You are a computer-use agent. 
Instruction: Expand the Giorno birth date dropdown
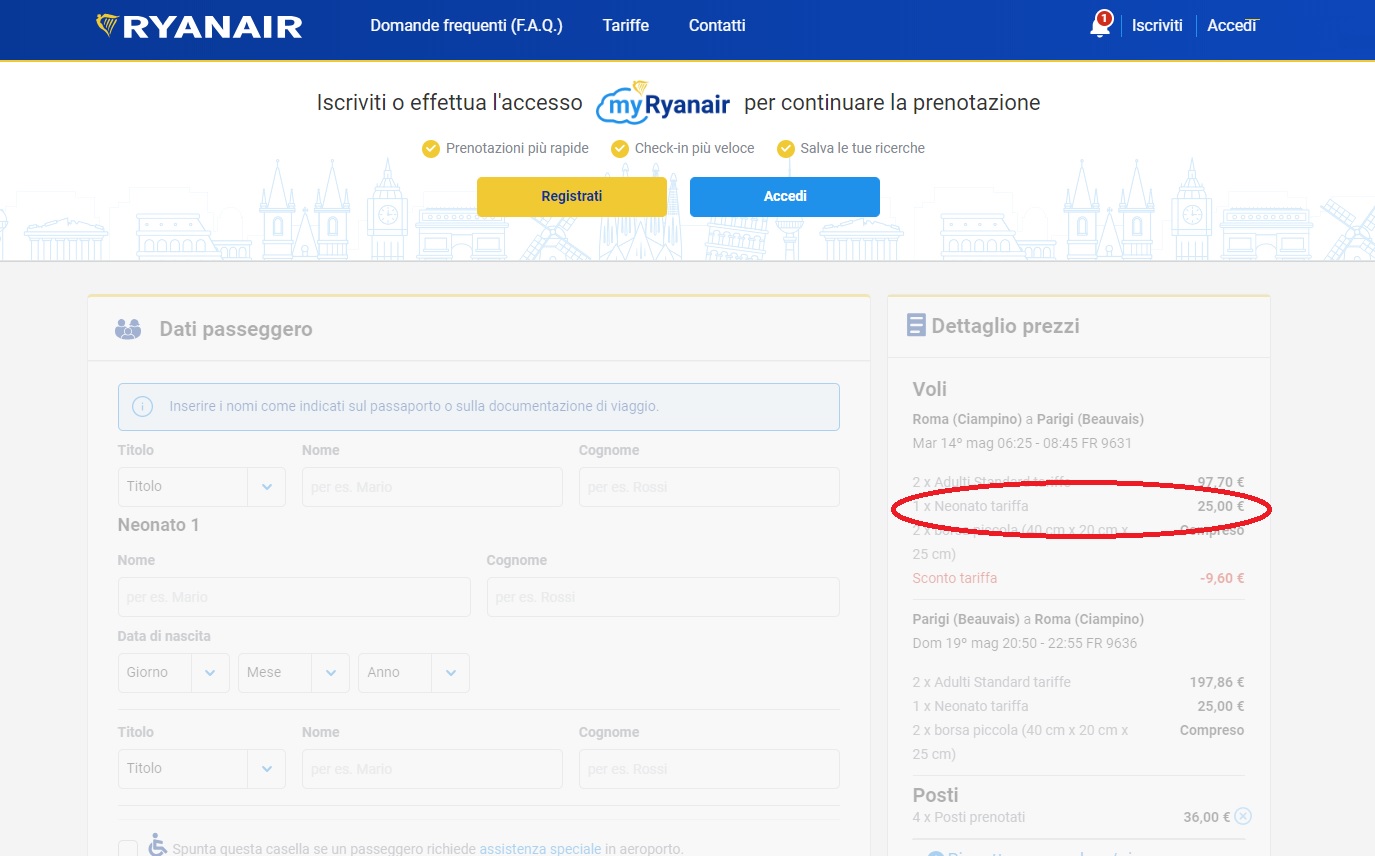[x=173, y=673]
